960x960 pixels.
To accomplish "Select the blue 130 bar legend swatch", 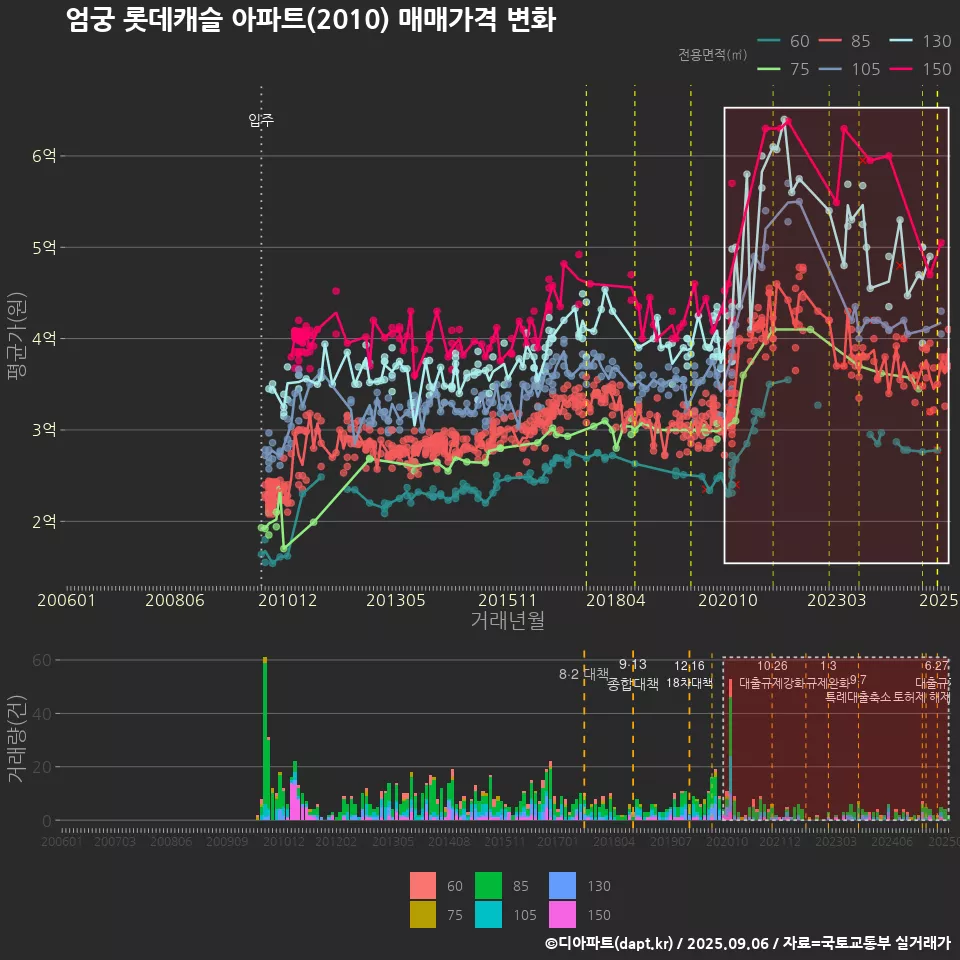I will 563,885.
